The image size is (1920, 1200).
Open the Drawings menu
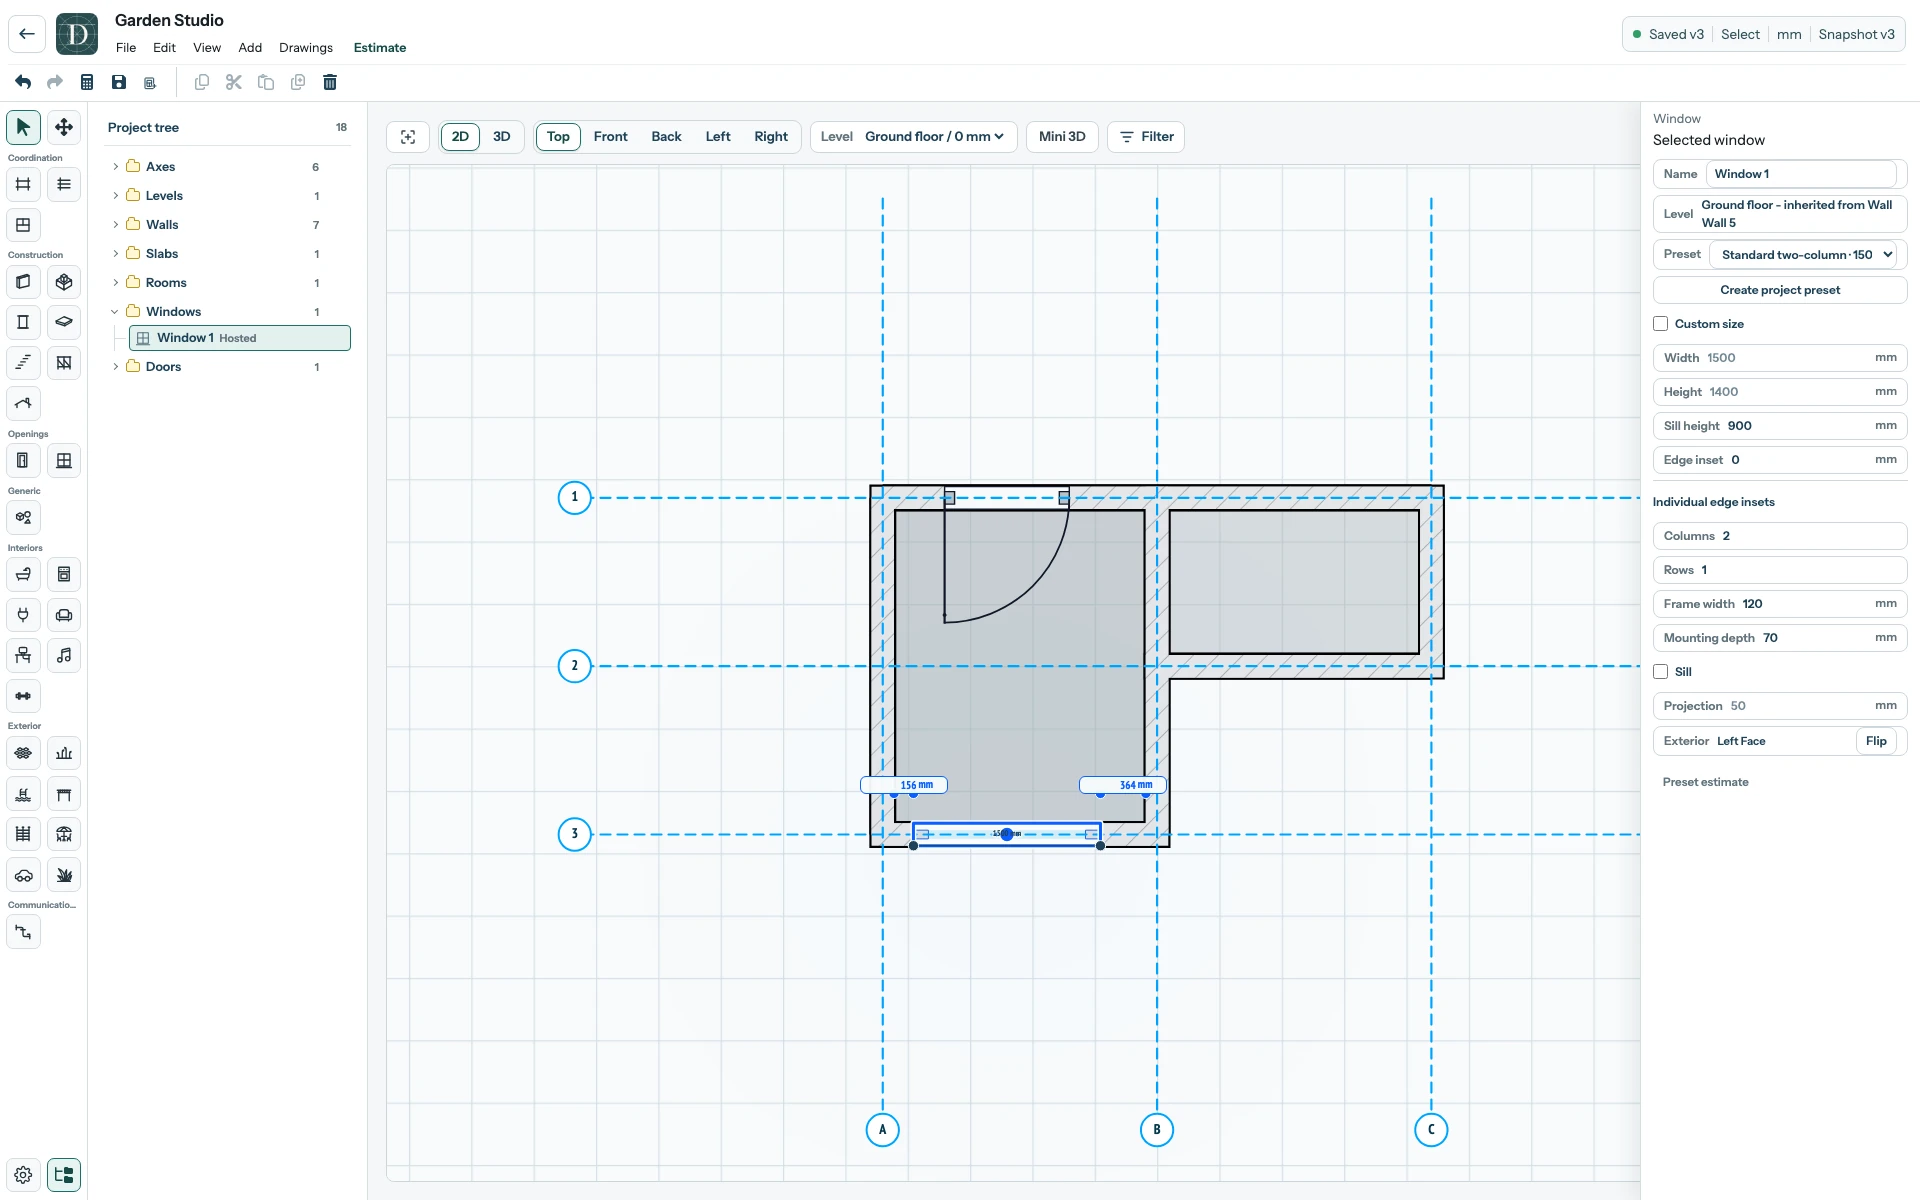click(x=306, y=48)
